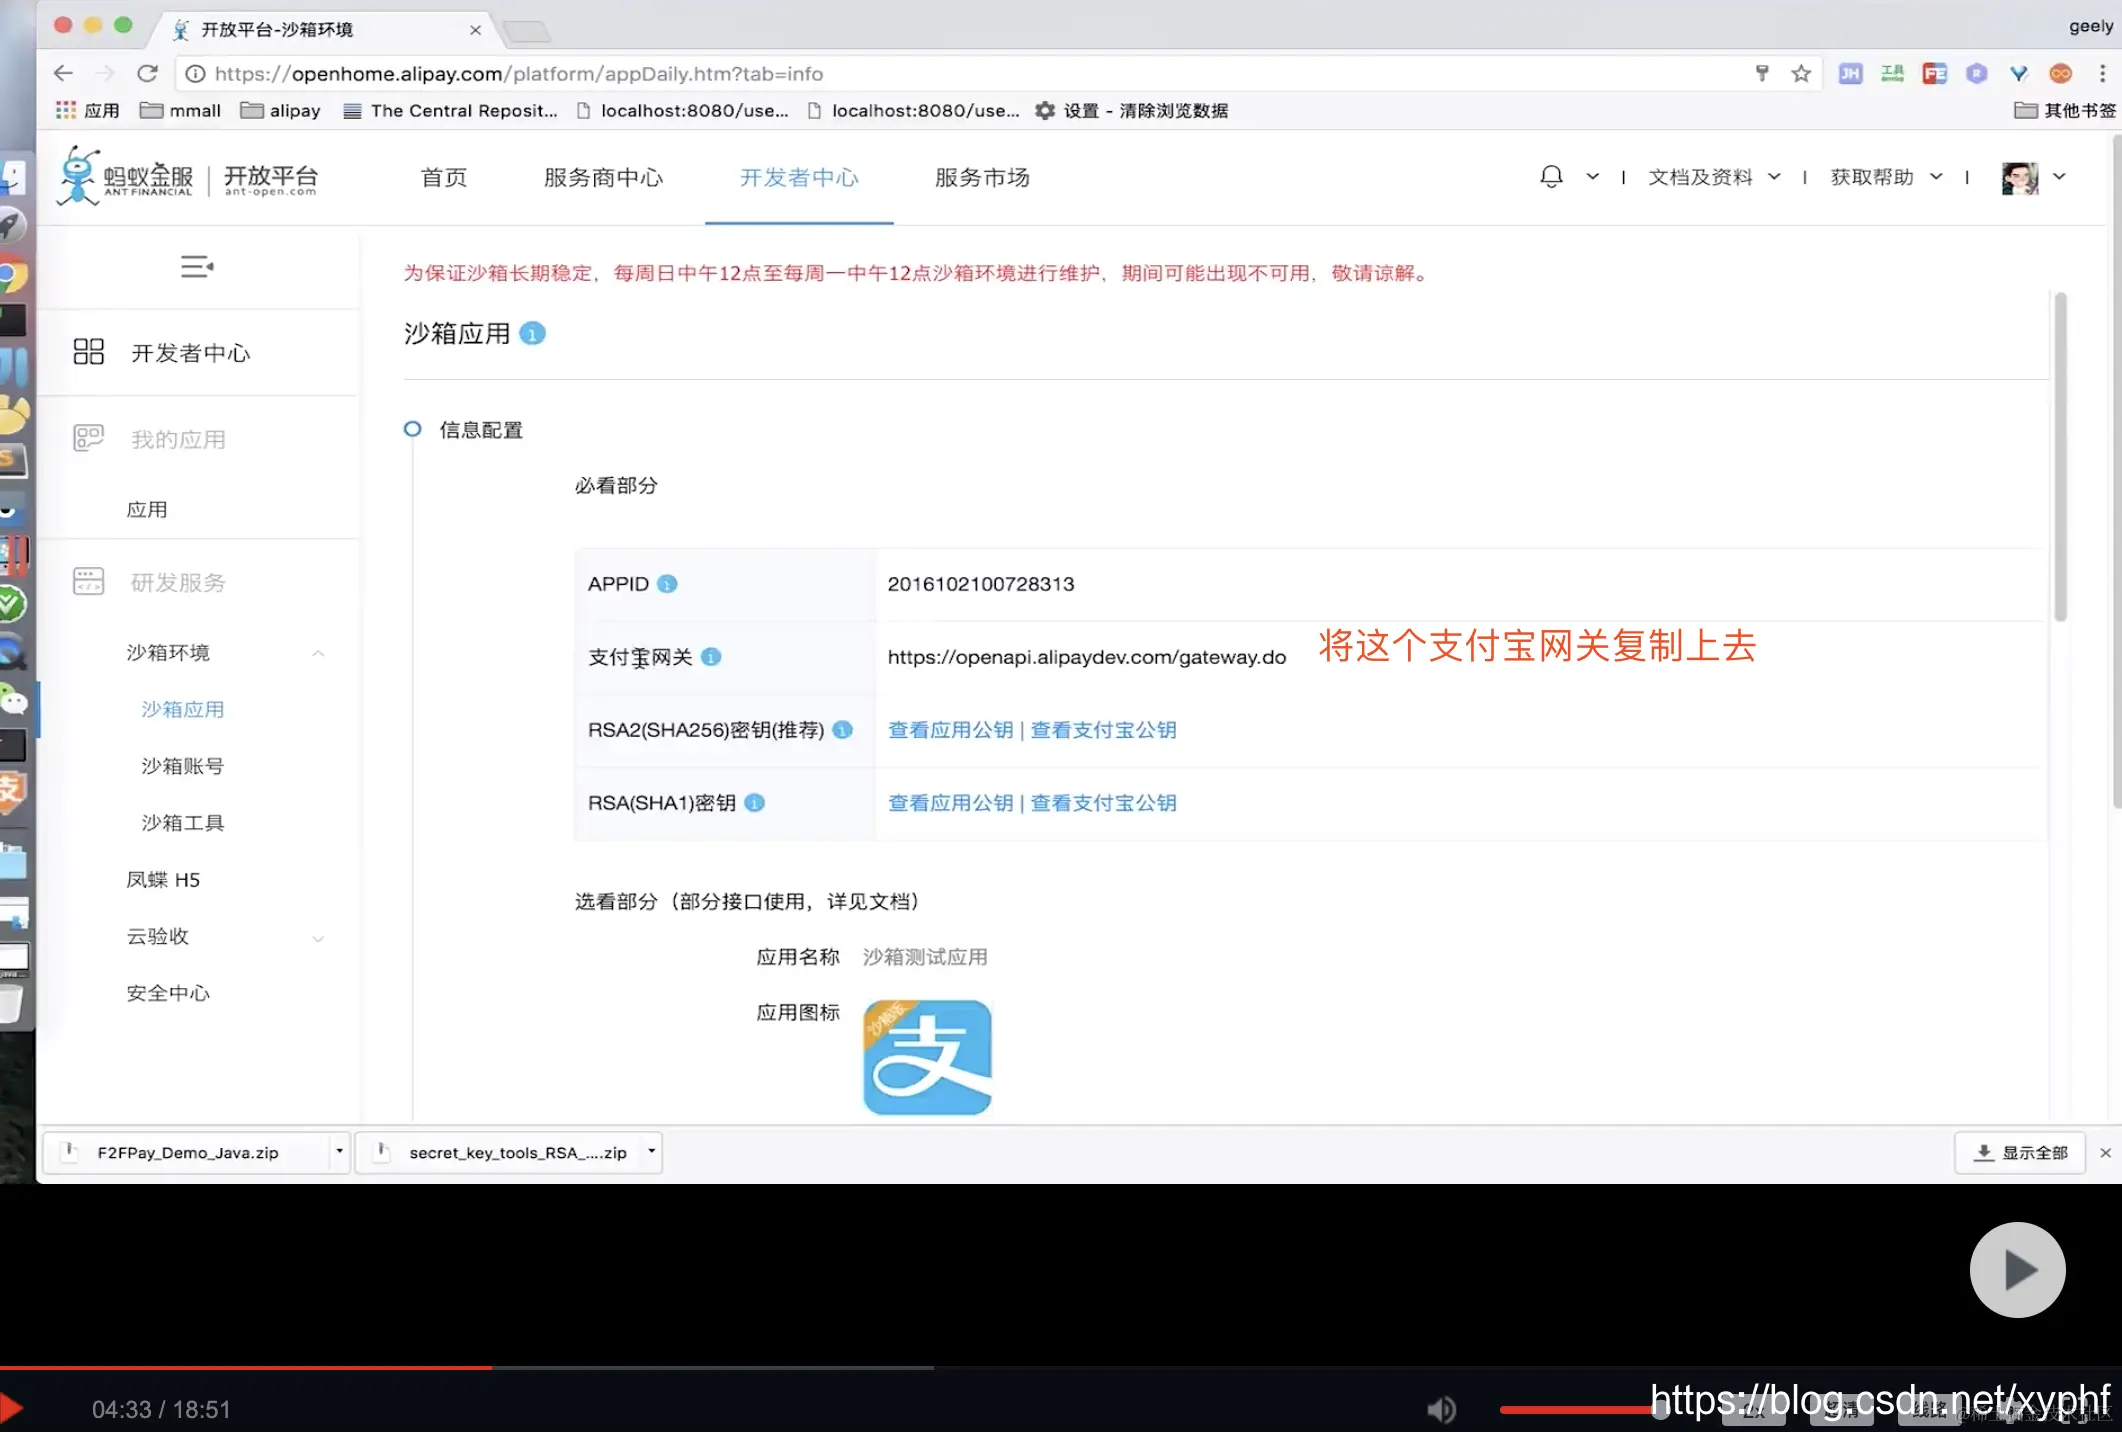
Task: Click the volume speaker icon
Action: coord(1440,1409)
